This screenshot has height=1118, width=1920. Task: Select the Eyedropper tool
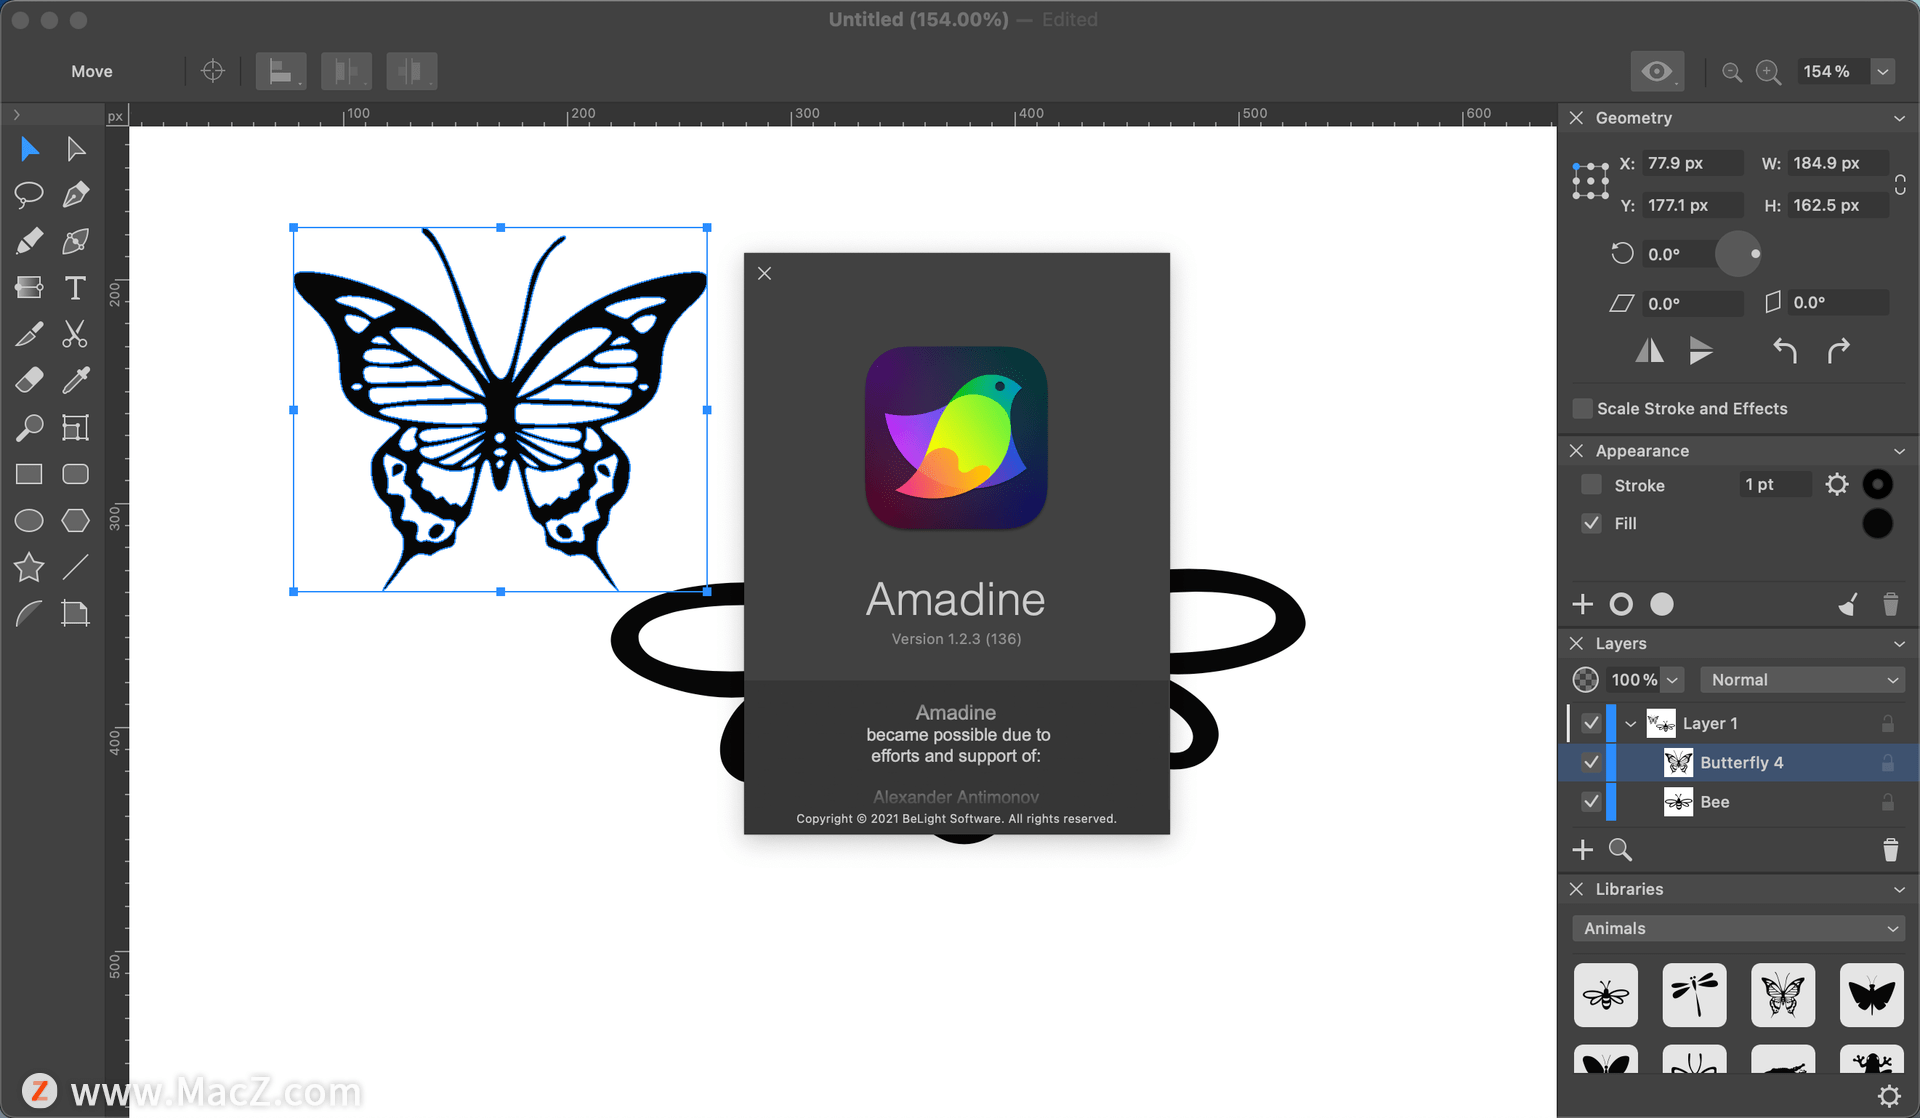(x=75, y=380)
